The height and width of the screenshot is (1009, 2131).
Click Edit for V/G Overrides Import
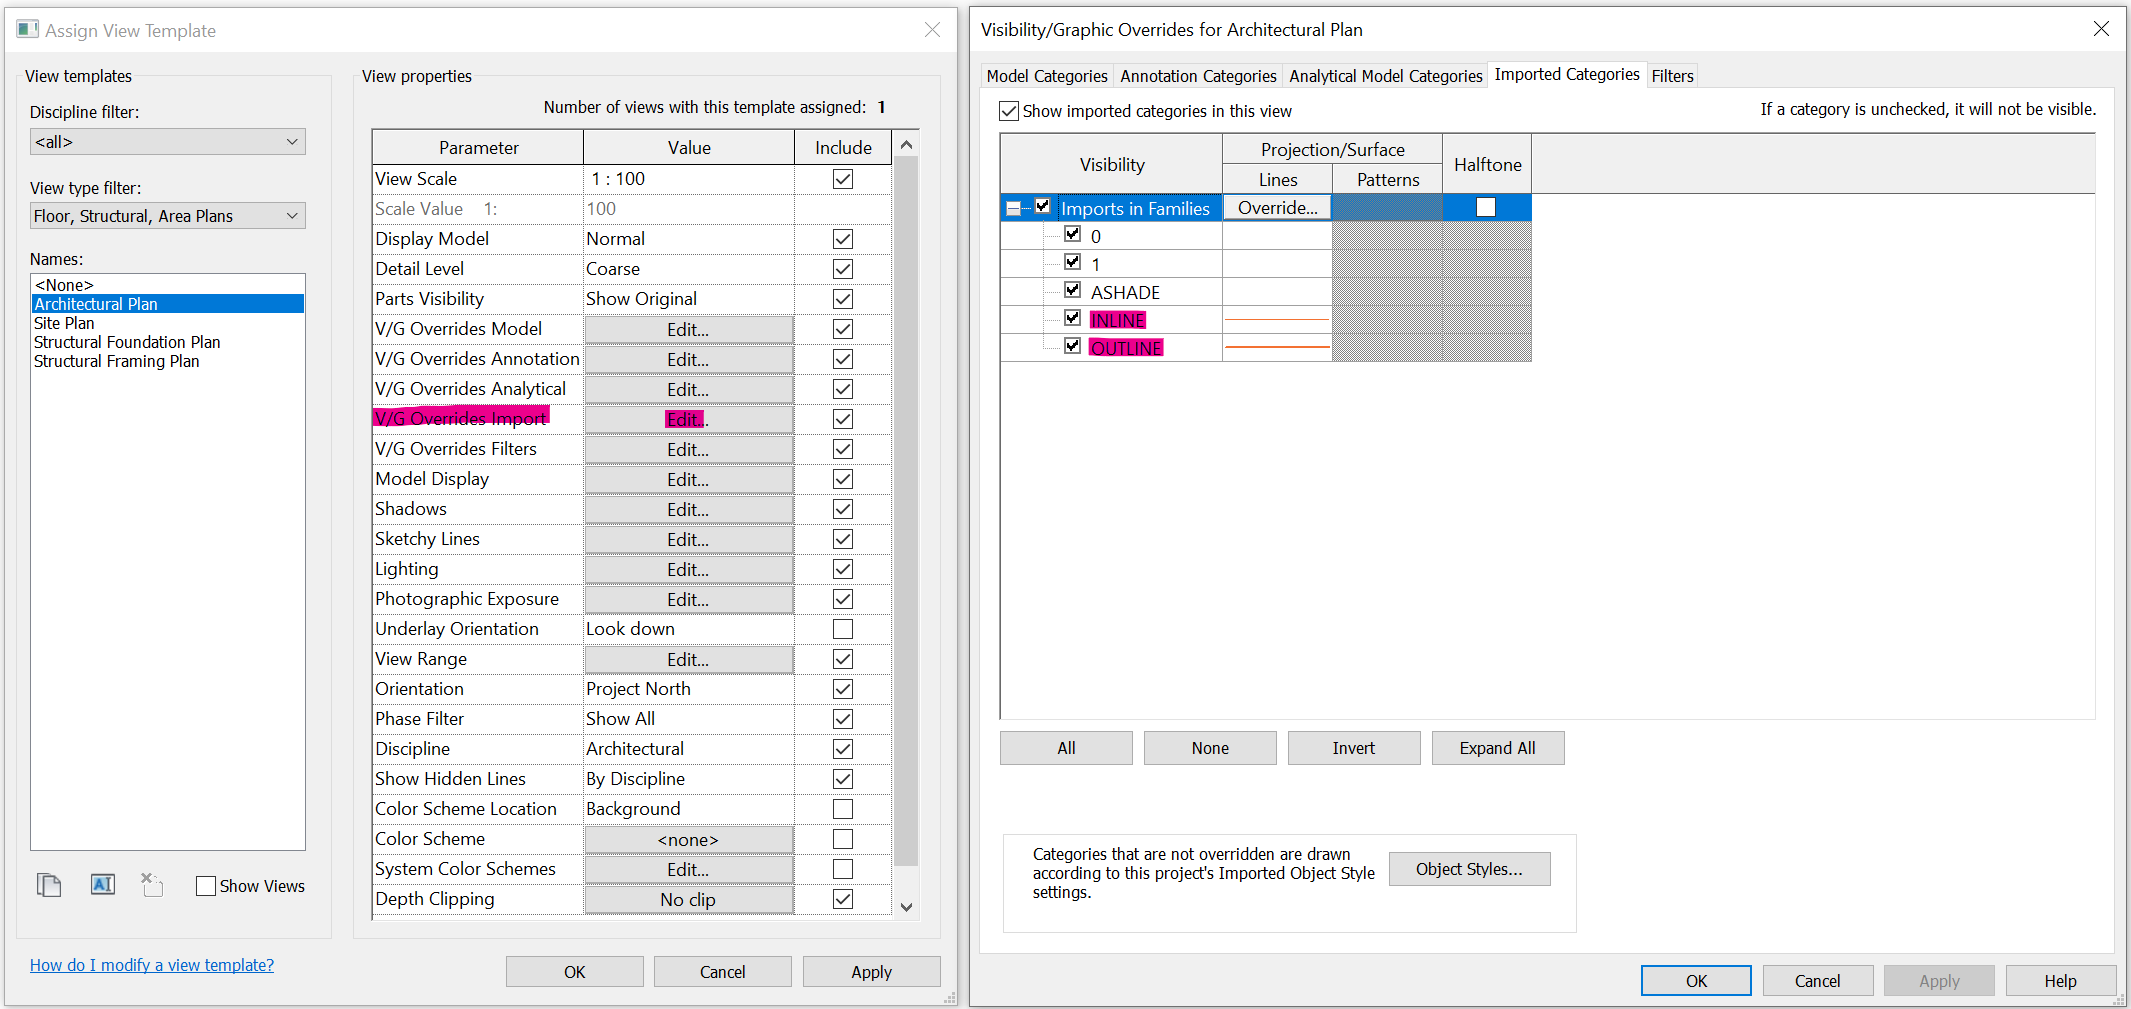pos(688,420)
